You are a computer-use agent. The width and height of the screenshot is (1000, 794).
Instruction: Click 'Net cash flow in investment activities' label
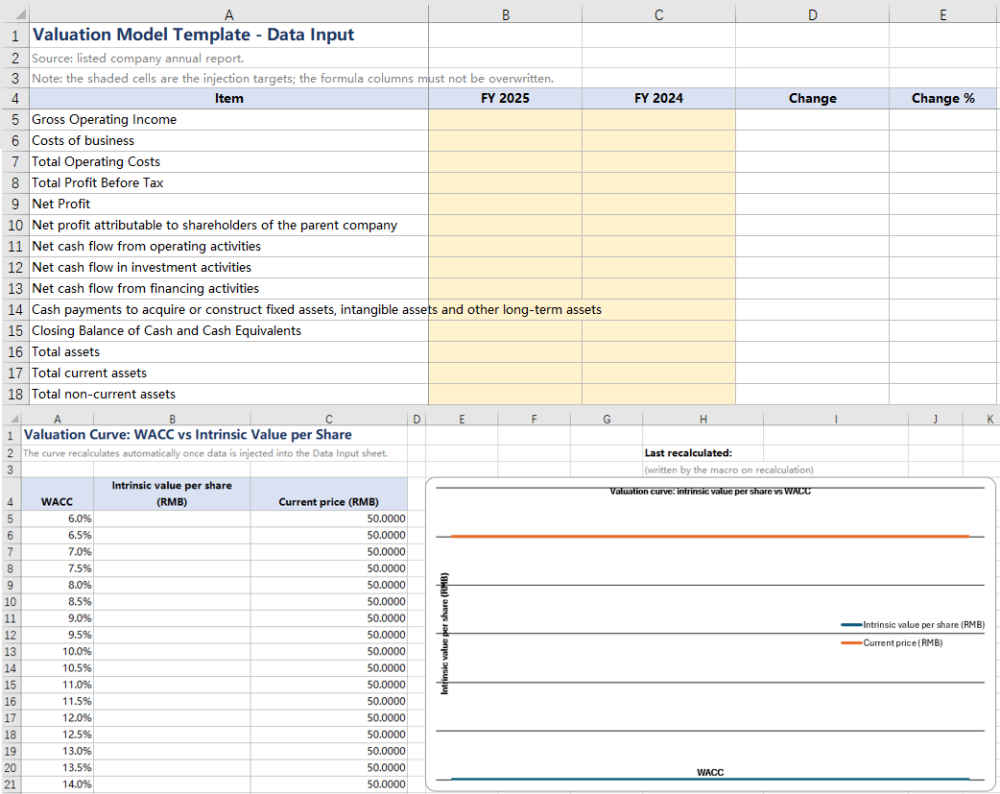click(x=228, y=267)
